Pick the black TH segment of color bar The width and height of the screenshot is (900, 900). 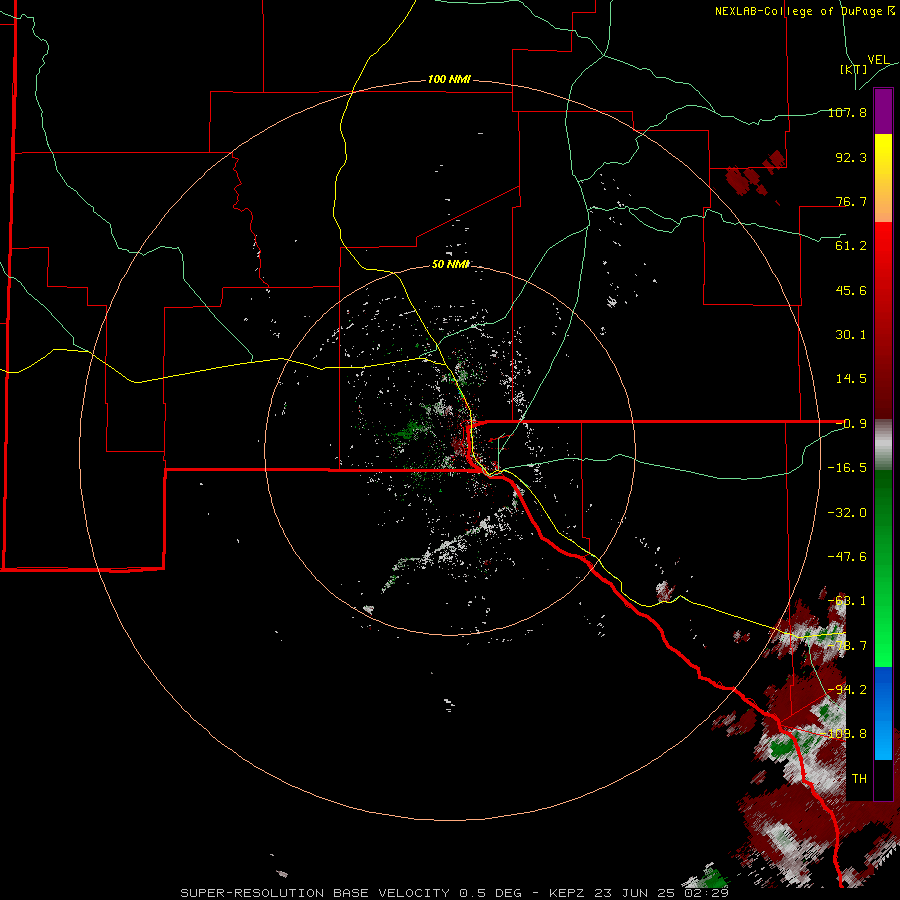(883, 779)
